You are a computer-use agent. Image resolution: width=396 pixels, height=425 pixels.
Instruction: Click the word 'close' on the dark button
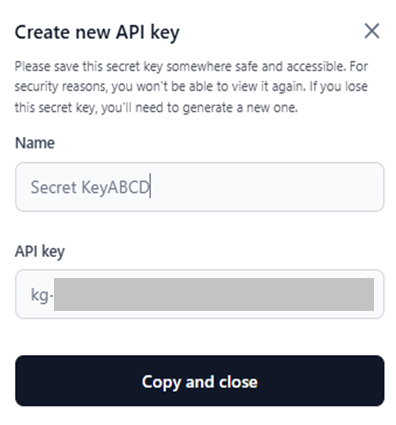click(238, 381)
